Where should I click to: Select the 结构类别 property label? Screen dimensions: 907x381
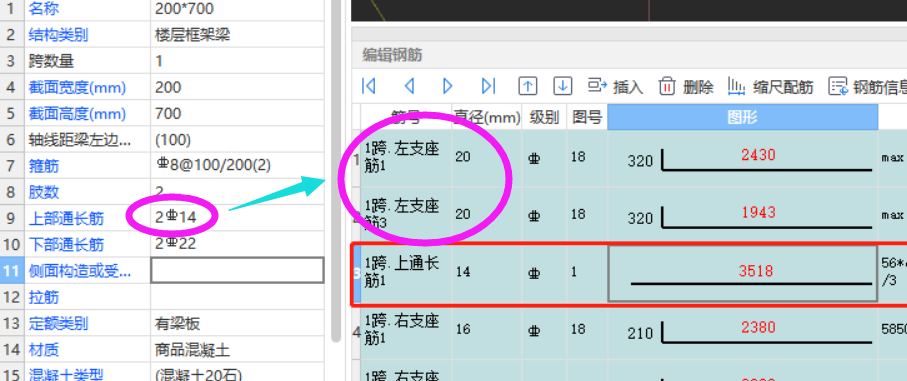point(58,35)
